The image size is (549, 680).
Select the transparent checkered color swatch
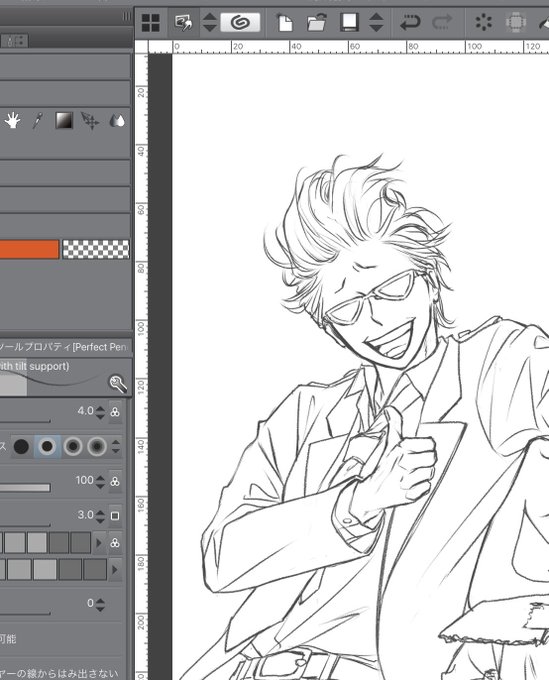pos(96,249)
